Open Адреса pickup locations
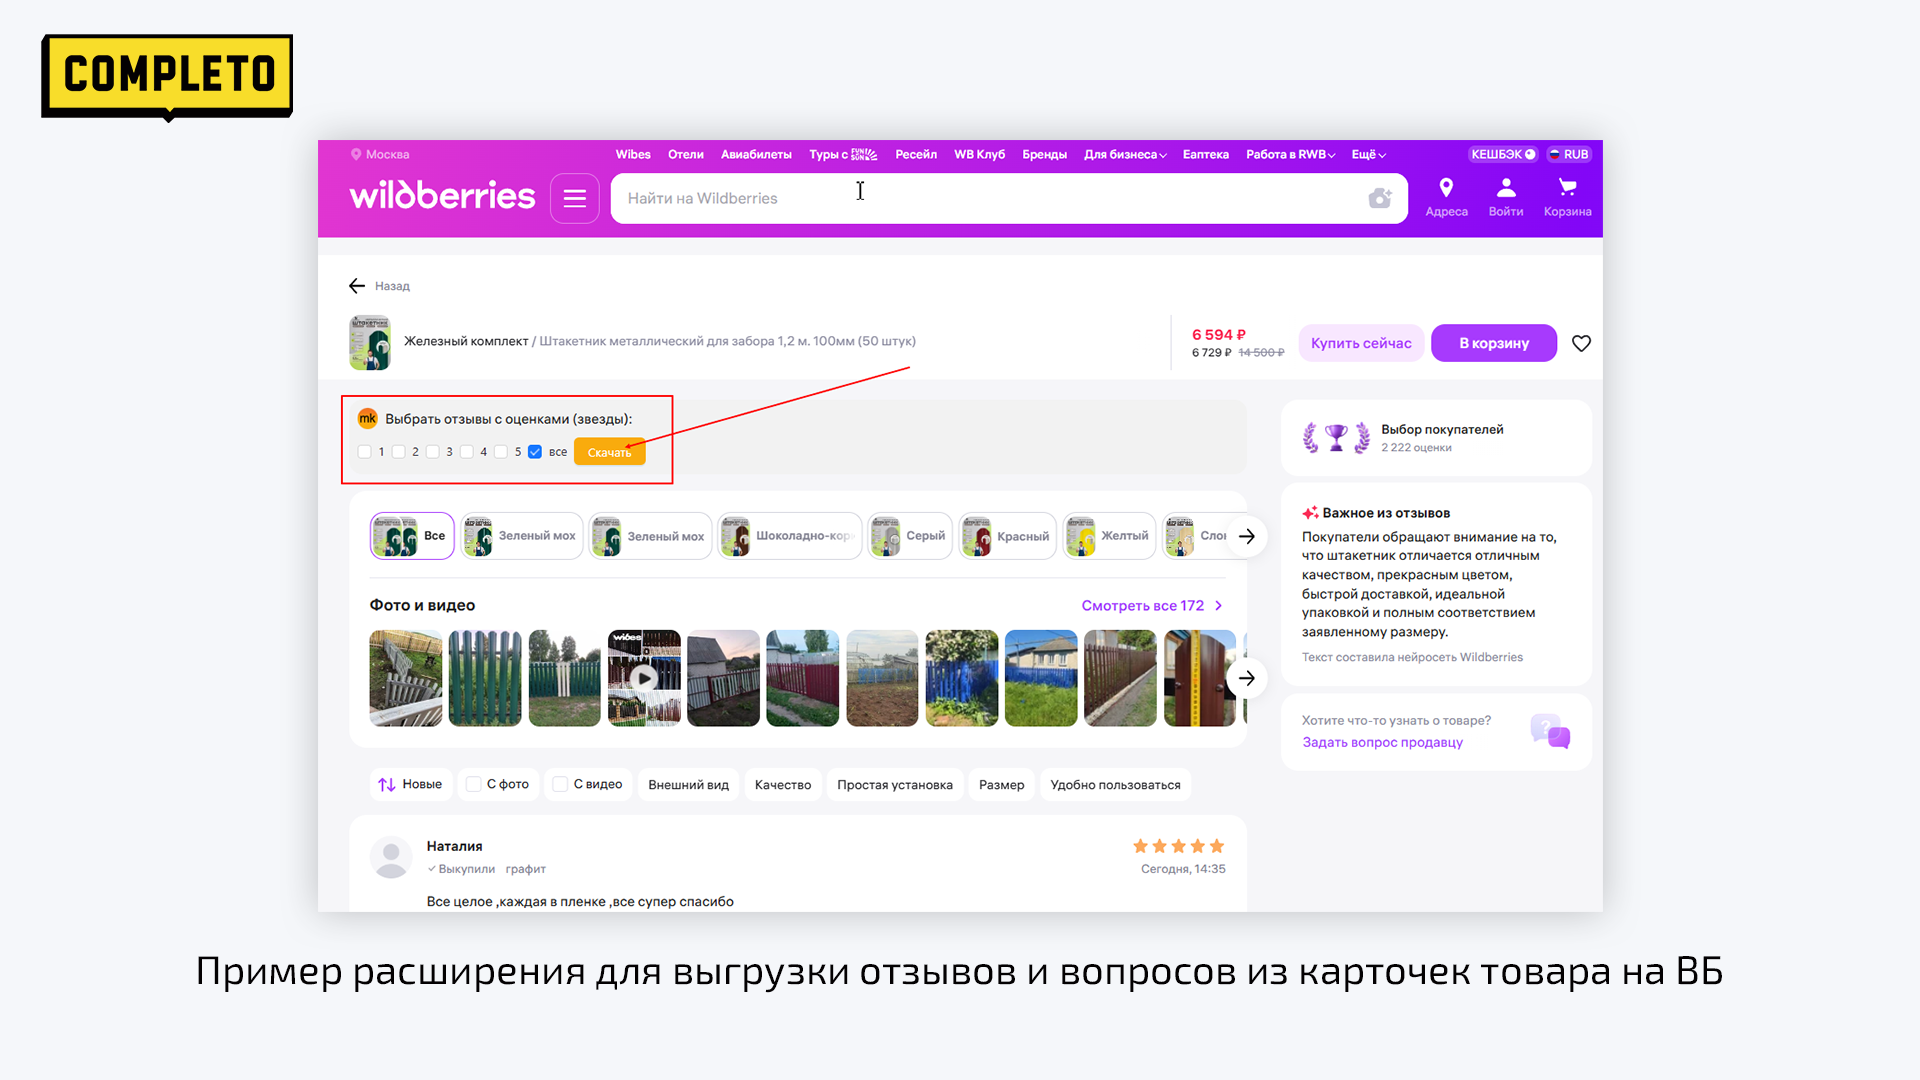Image resolution: width=1920 pixels, height=1080 pixels. pos(1446,198)
